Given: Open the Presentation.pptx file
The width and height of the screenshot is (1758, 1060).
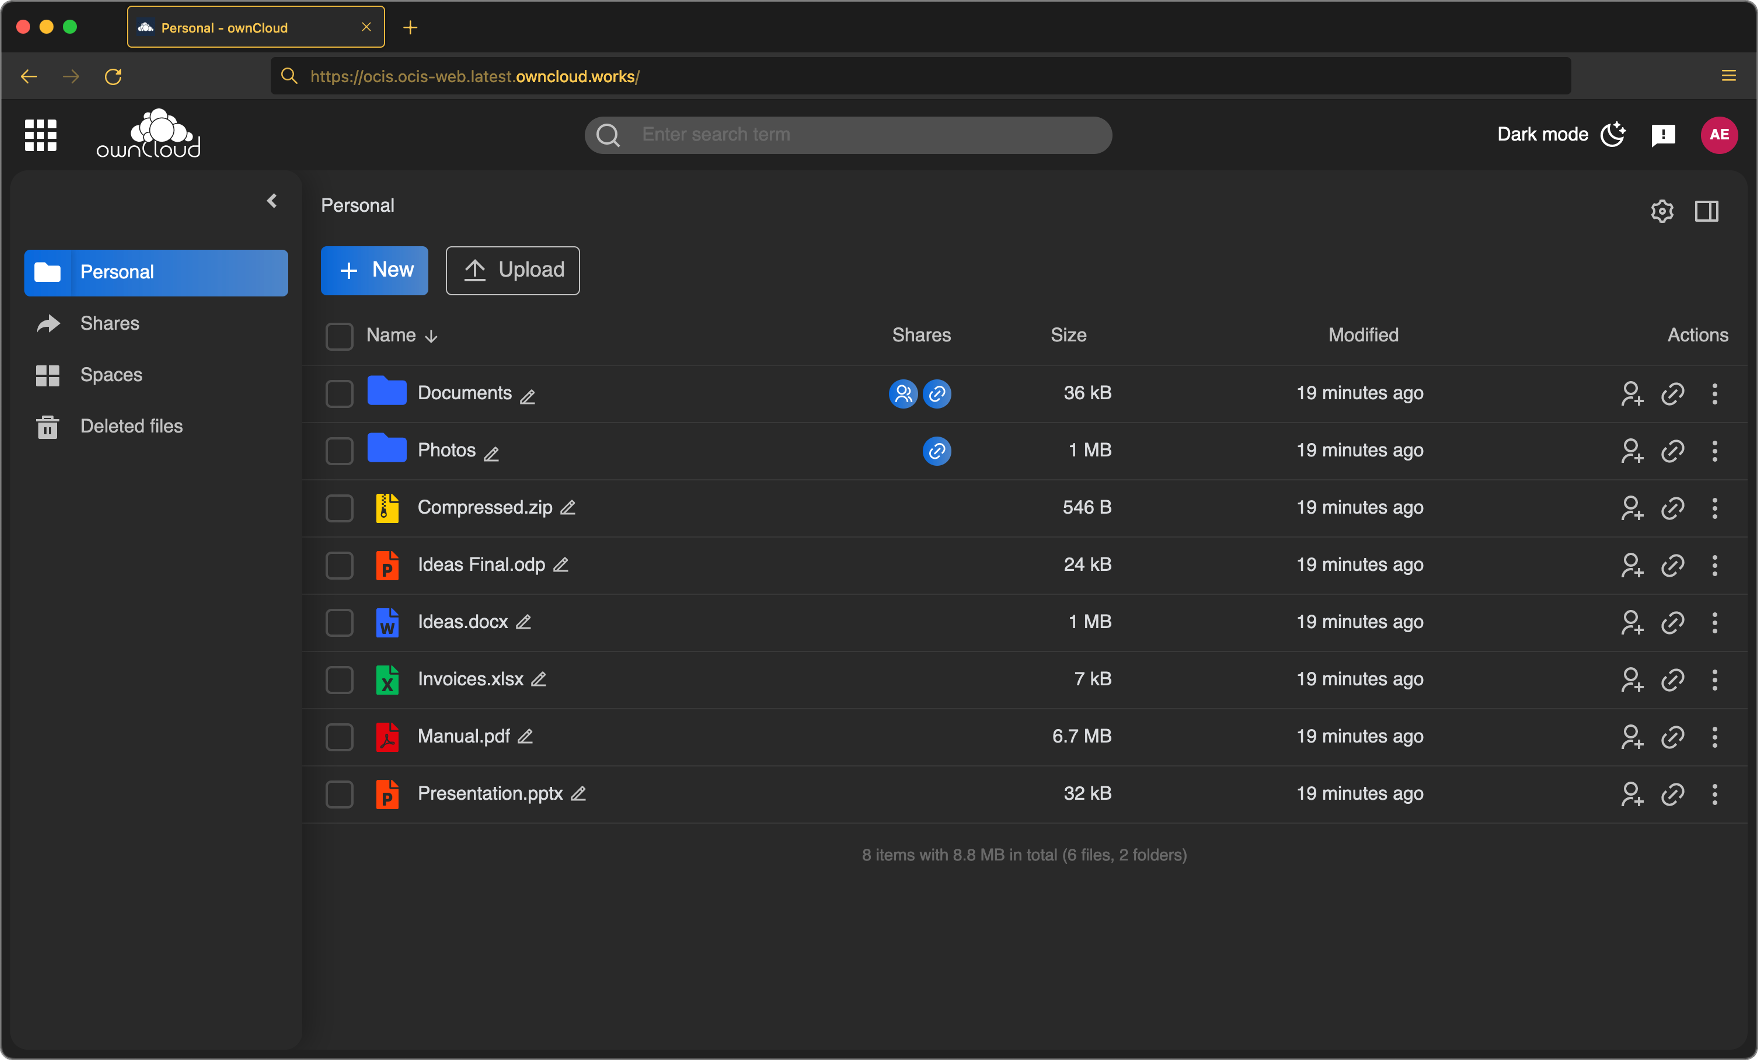Looking at the screenshot, I should [x=490, y=794].
